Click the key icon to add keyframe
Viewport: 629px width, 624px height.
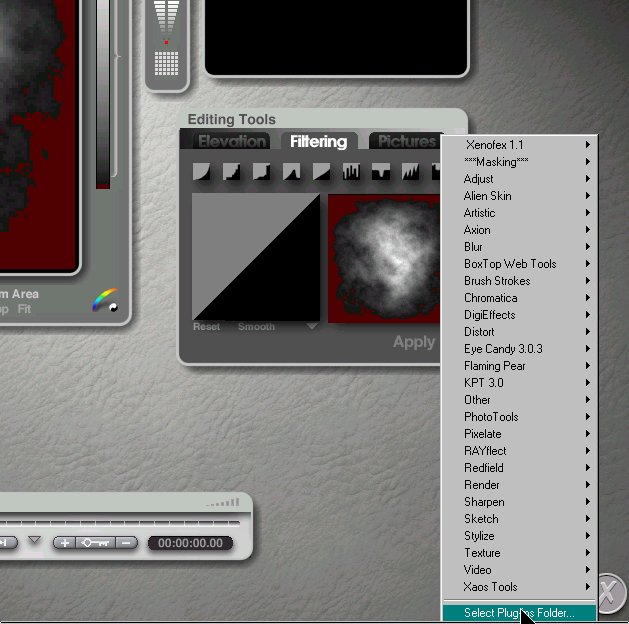[95, 542]
